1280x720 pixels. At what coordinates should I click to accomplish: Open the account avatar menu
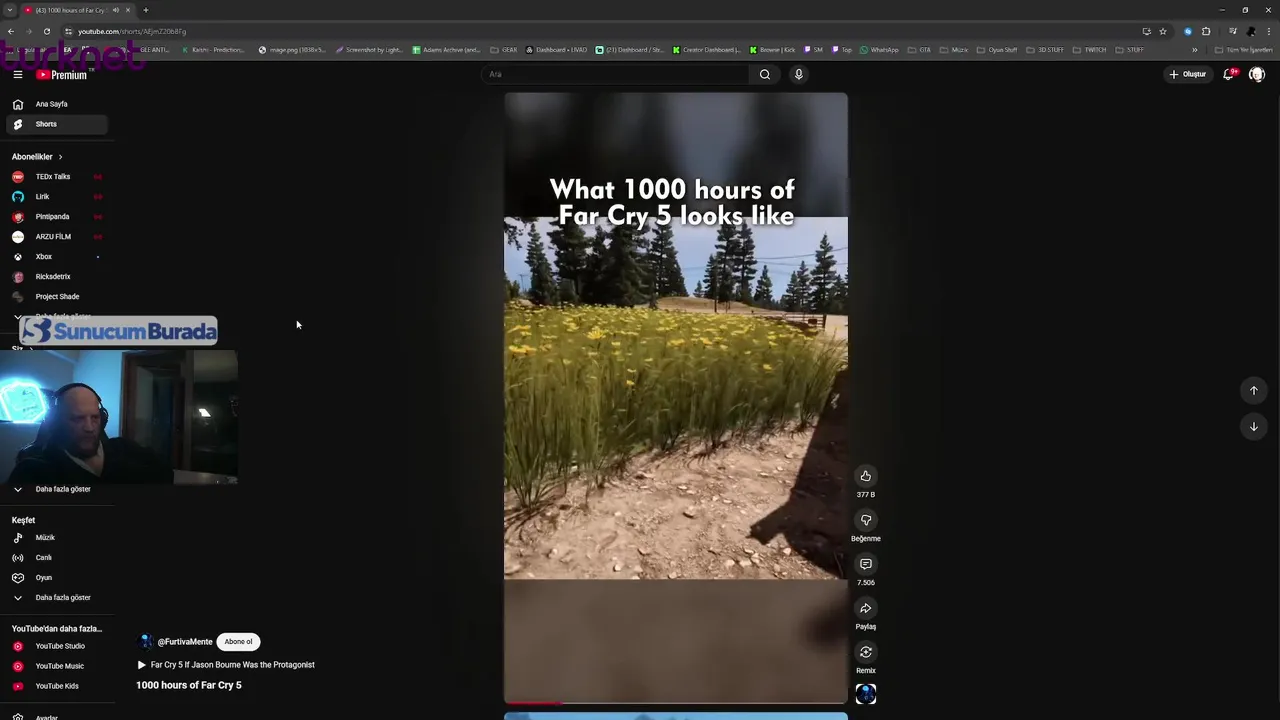coord(1257,74)
